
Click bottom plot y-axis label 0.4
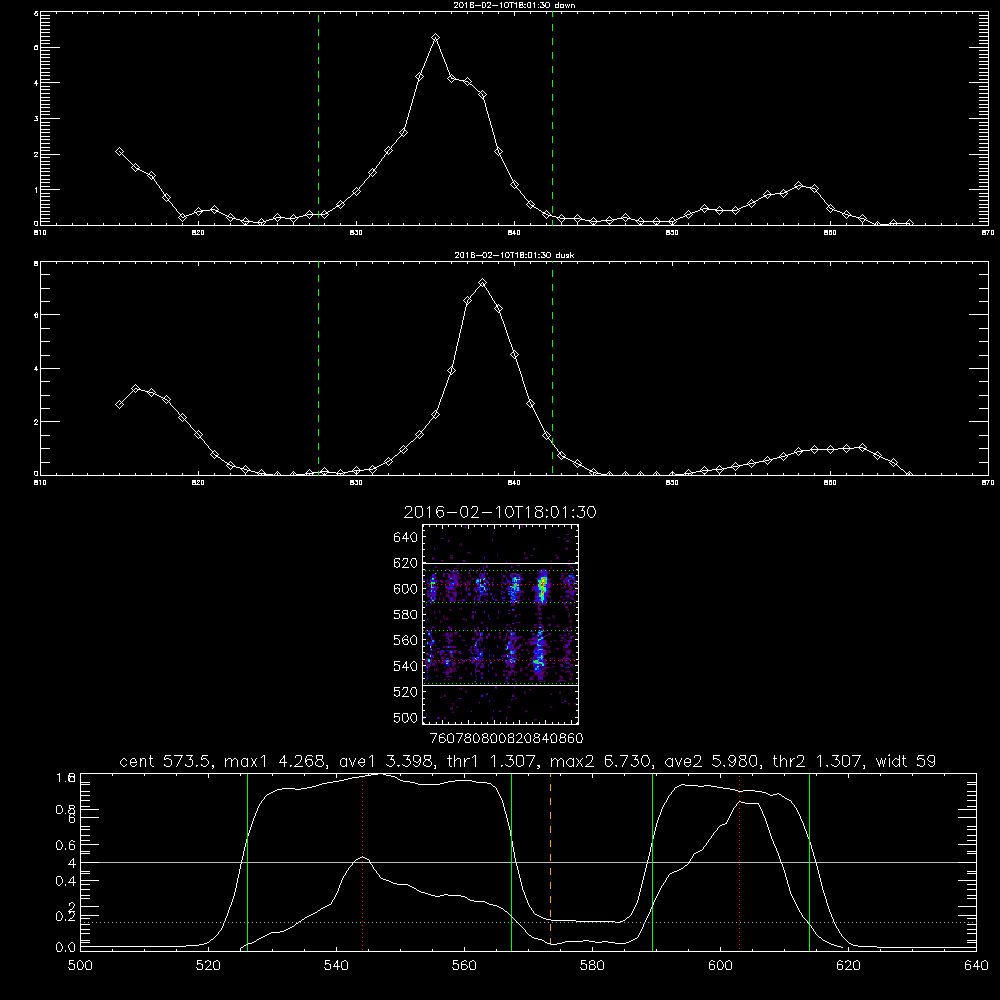pos(66,881)
